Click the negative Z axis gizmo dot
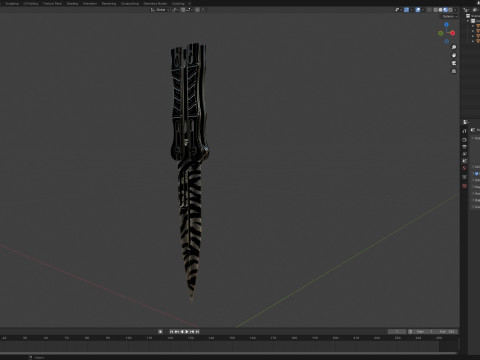This screenshot has width=480, height=360. point(447,41)
